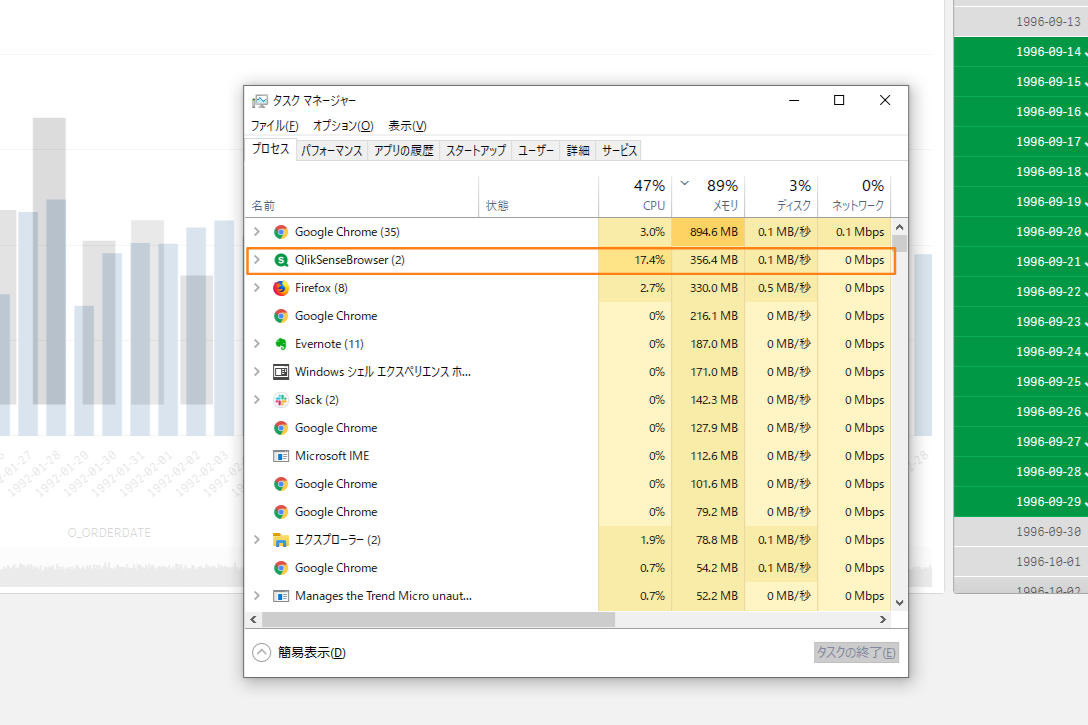
Task: Click the vertical scrollbar down arrow
Action: [899, 603]
